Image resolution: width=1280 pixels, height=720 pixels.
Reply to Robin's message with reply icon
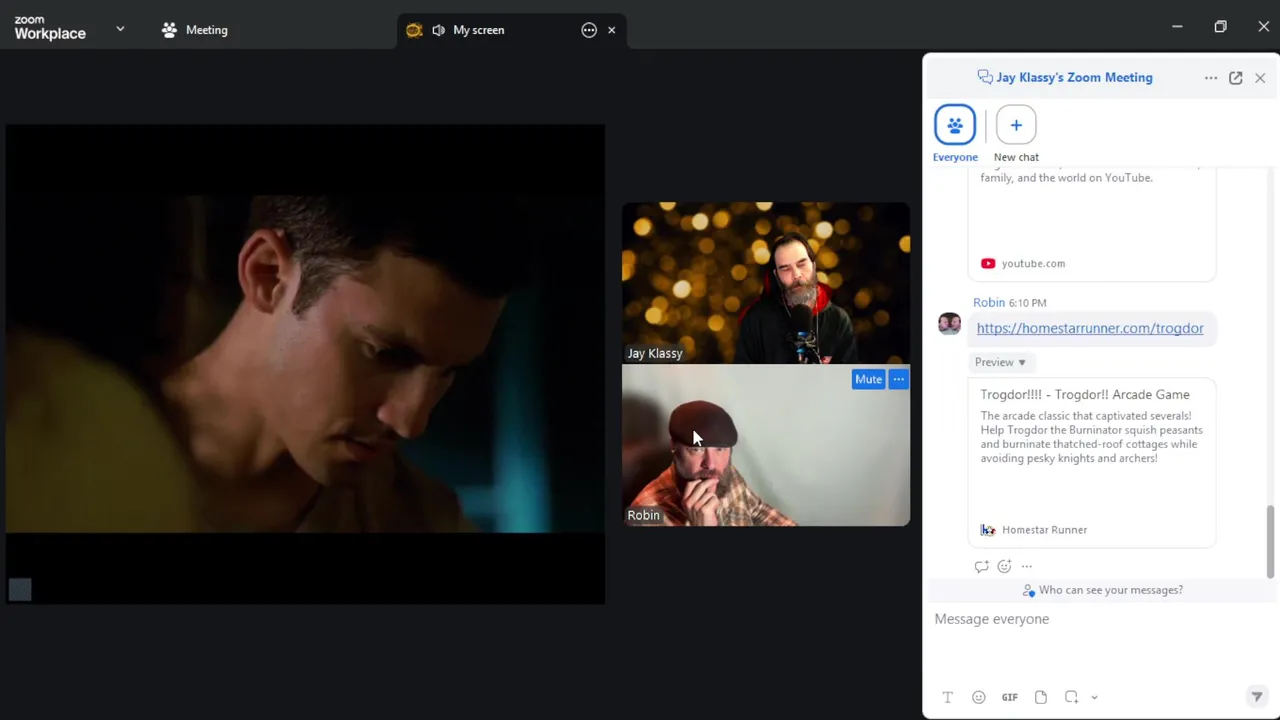point(981,566)
